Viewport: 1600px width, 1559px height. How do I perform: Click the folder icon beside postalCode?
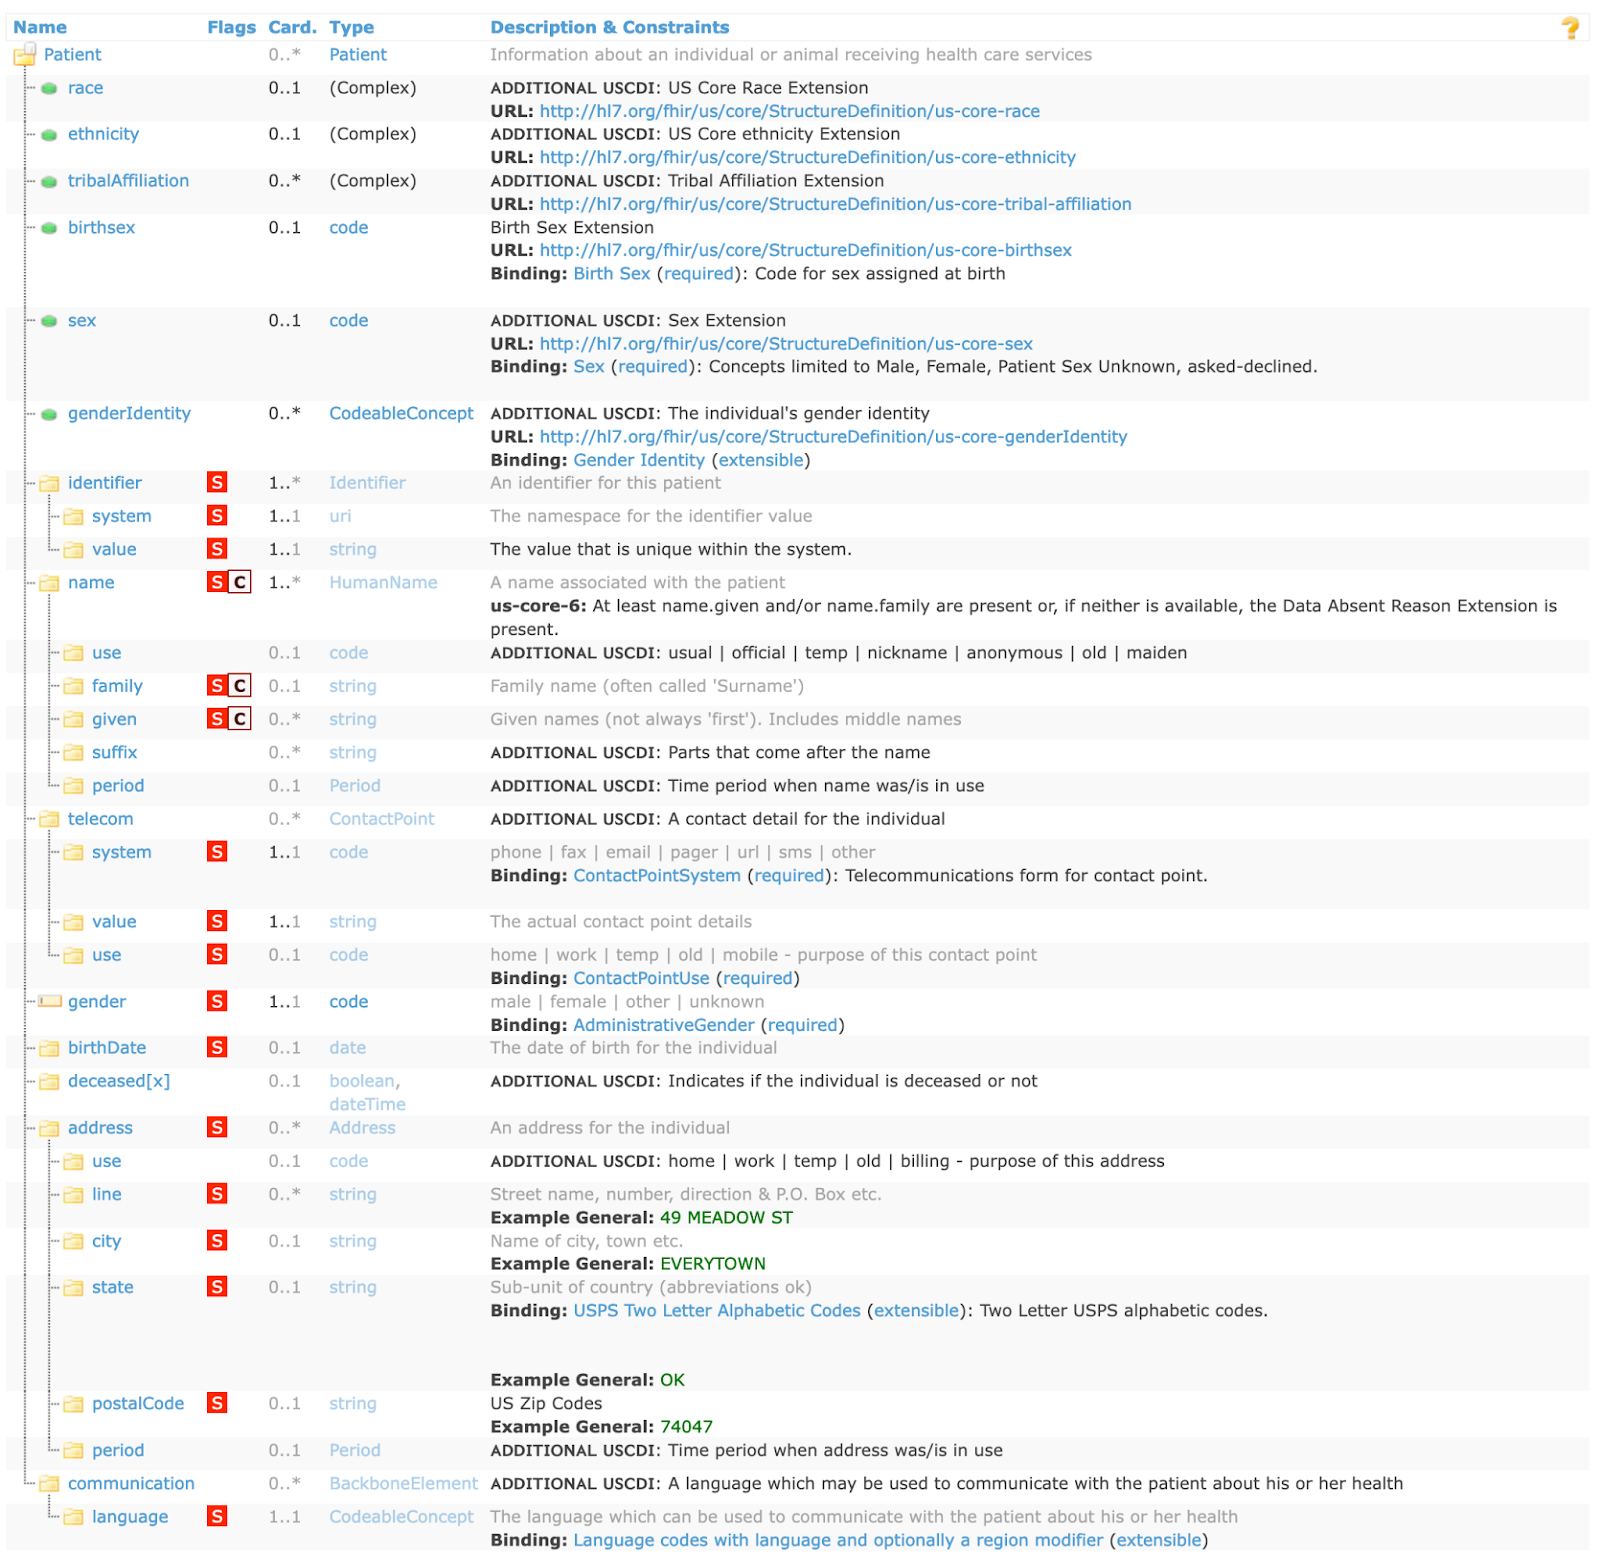(74, 1404)
